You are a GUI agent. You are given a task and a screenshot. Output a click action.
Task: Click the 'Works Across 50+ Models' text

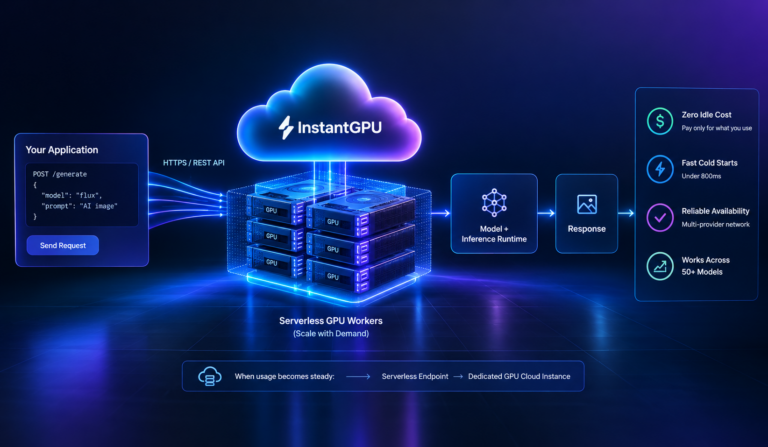(x=705, y=266)
